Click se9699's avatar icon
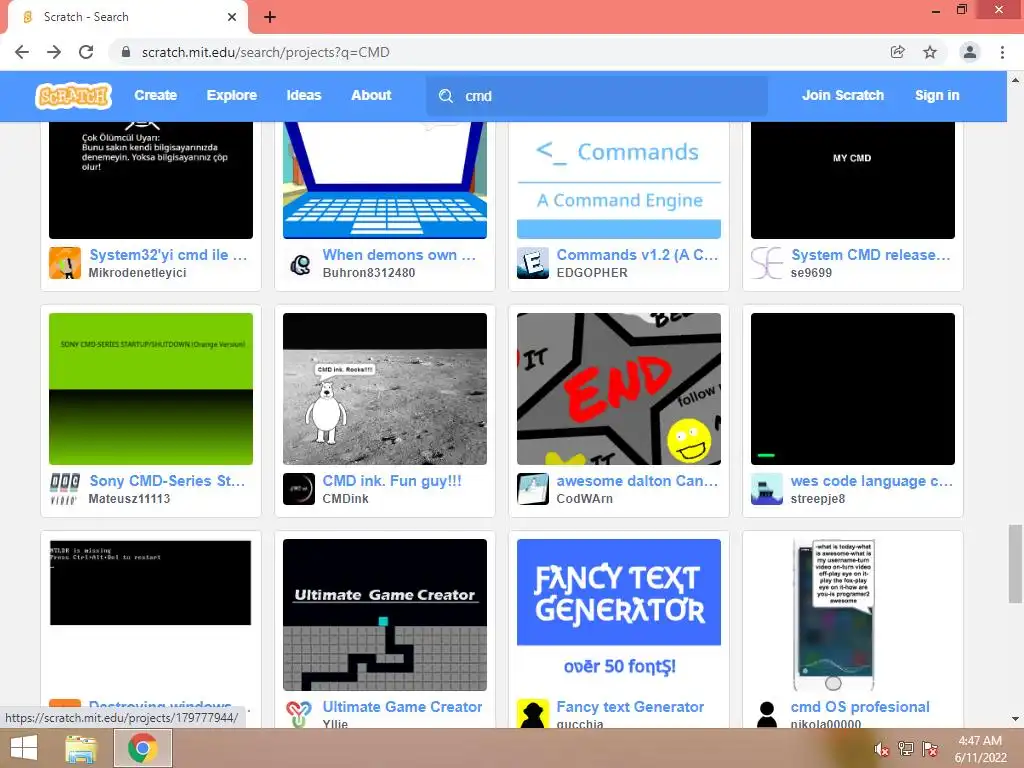This screenshot has height=768, width=1024. pyautogui.click(x=767, y=263)
